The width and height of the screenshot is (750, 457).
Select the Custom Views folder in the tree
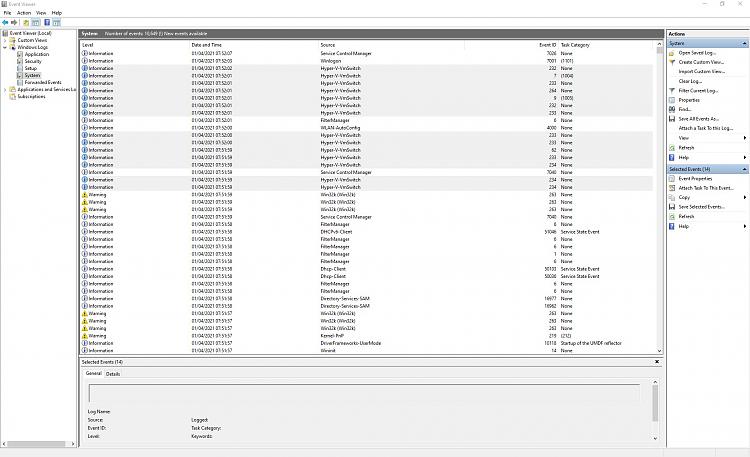[32, 40]
